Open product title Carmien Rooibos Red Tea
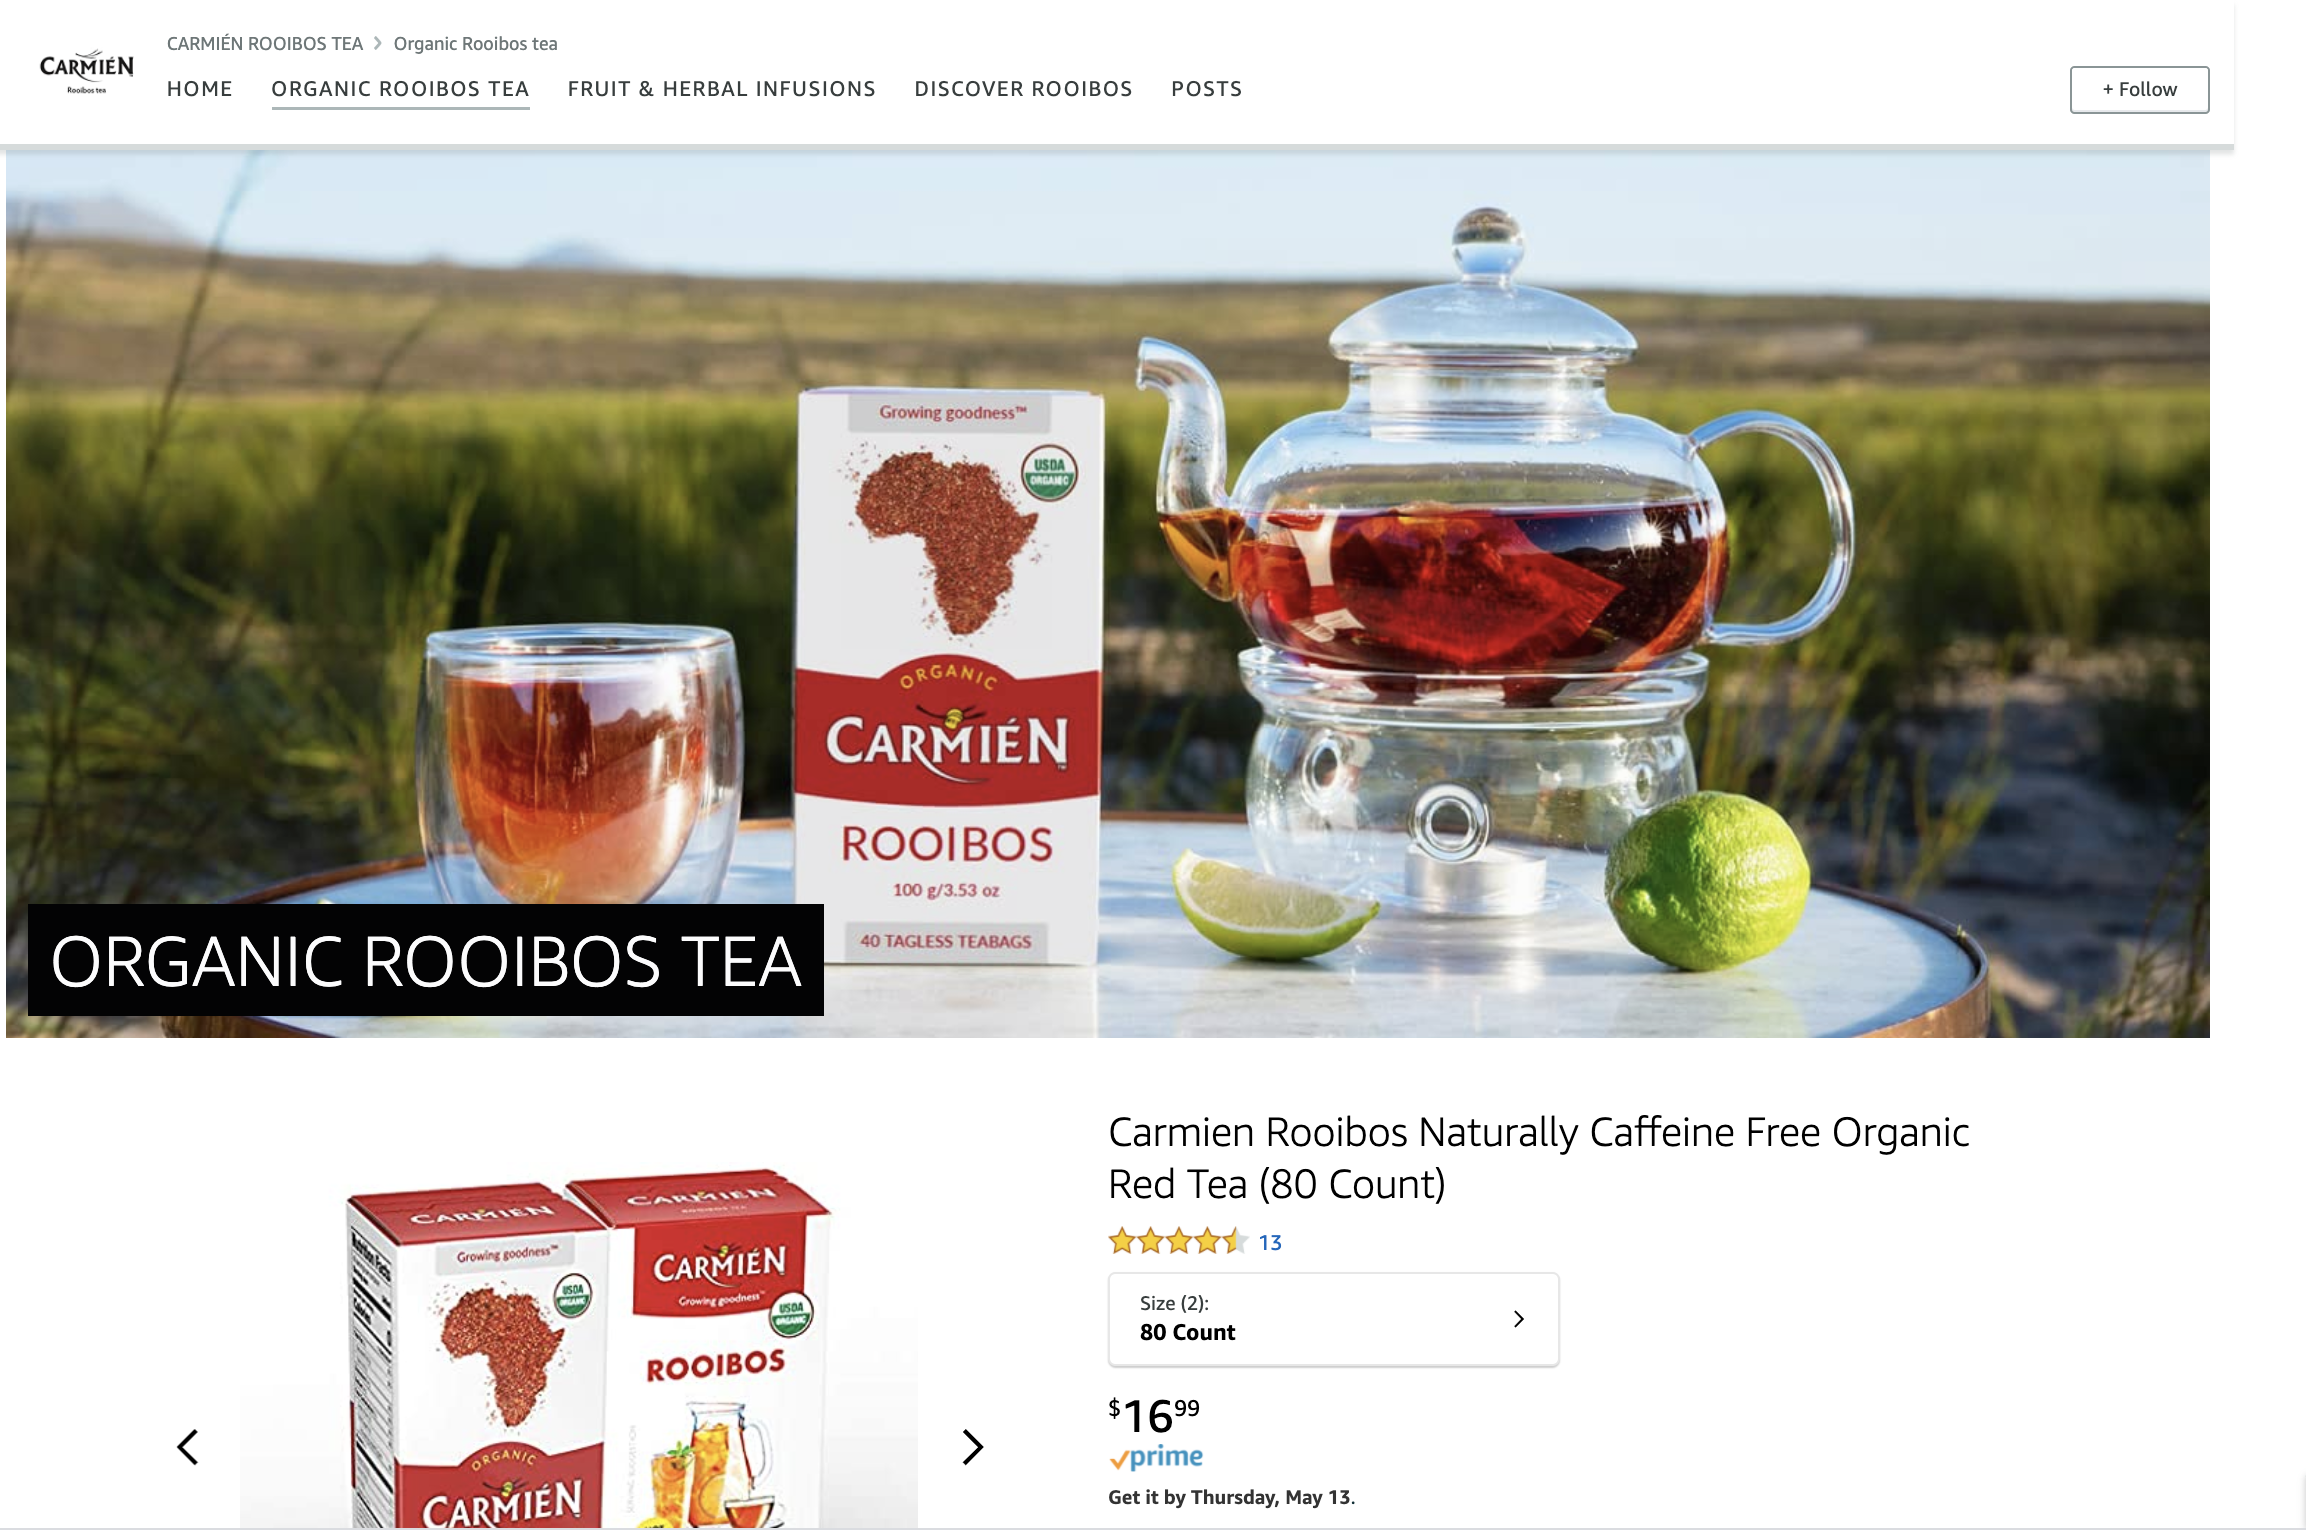 click(1538, 1158)
